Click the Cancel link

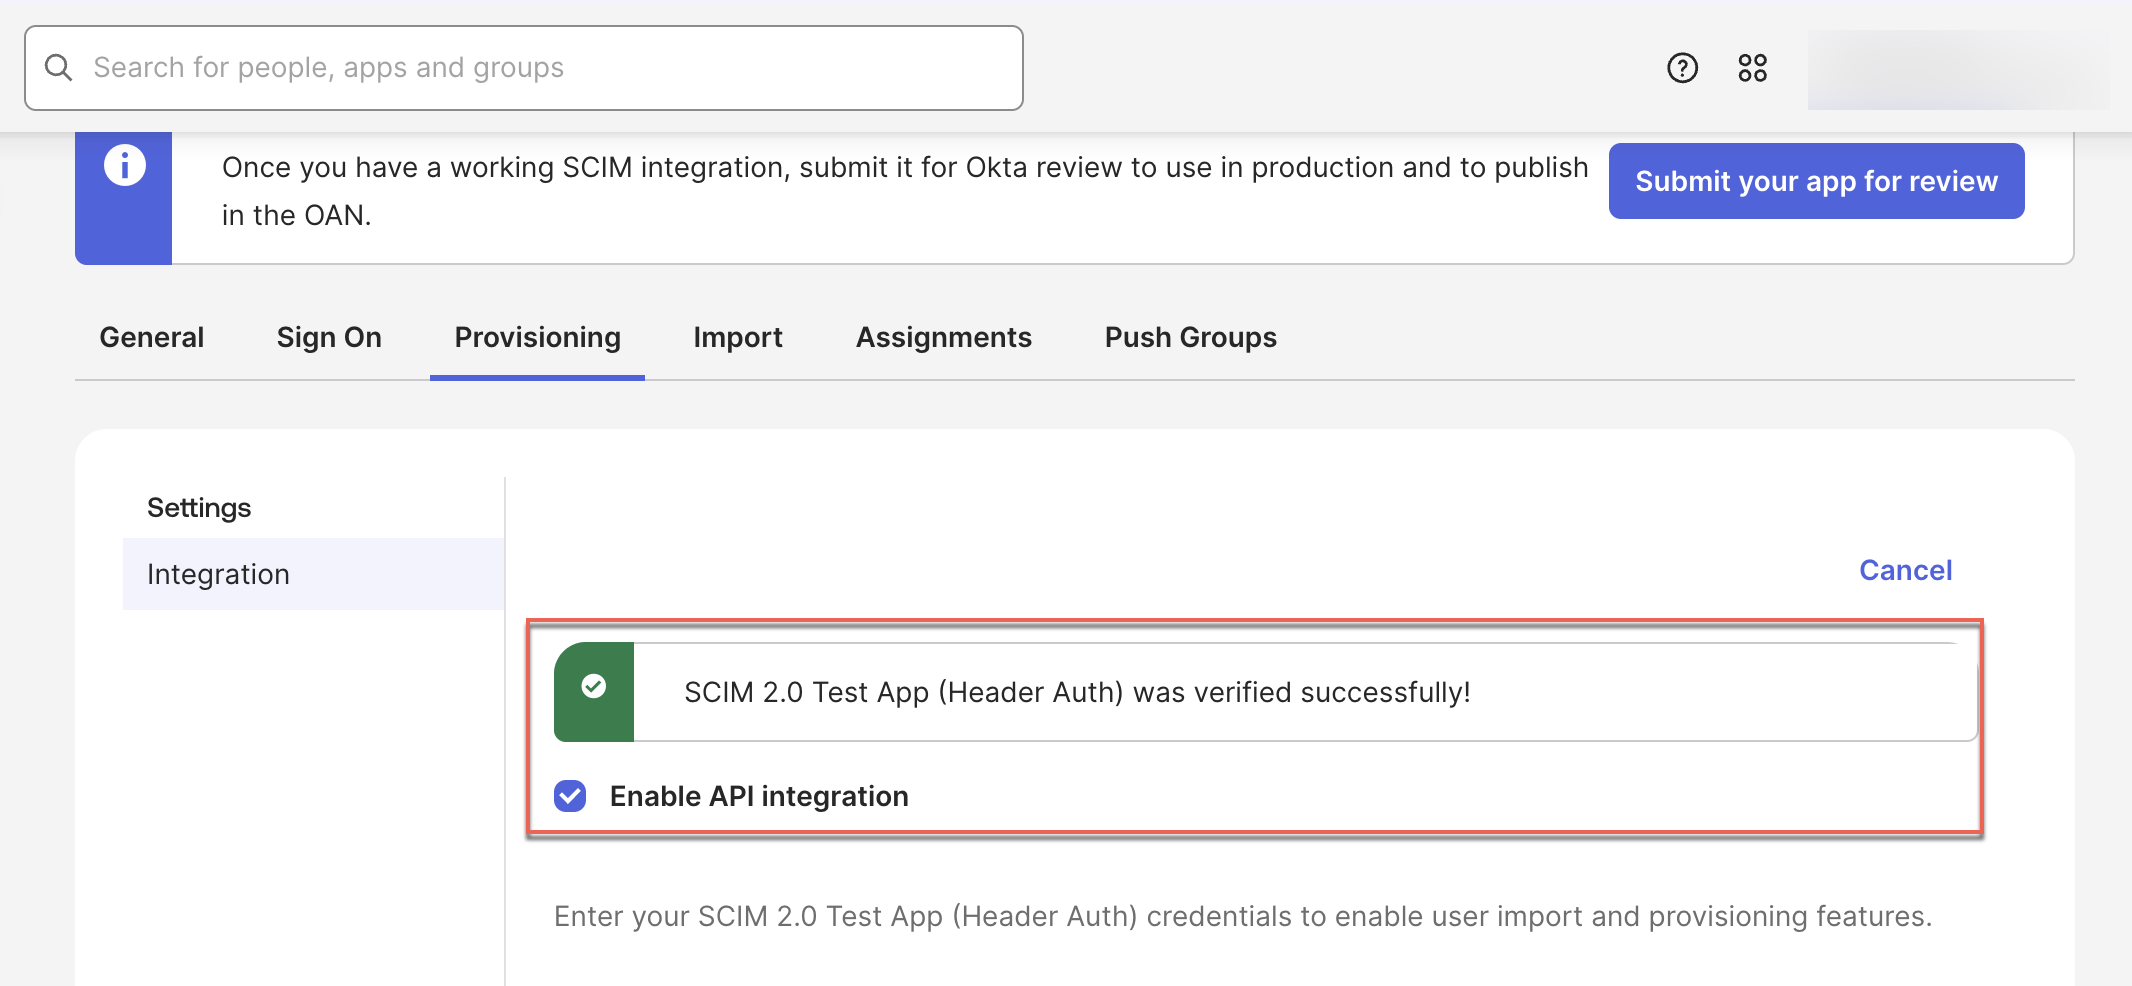point(1905,570)
